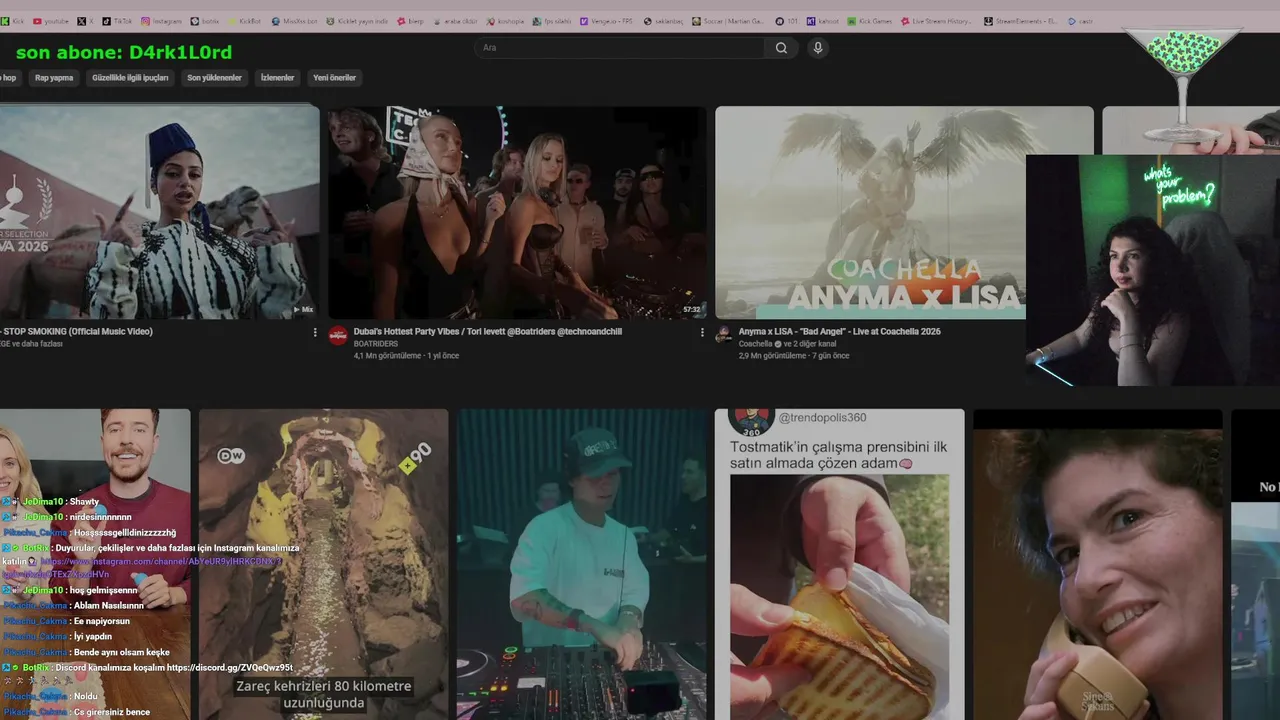Click "2,9 Mn görüntüleme" view count text

point(772,356)
